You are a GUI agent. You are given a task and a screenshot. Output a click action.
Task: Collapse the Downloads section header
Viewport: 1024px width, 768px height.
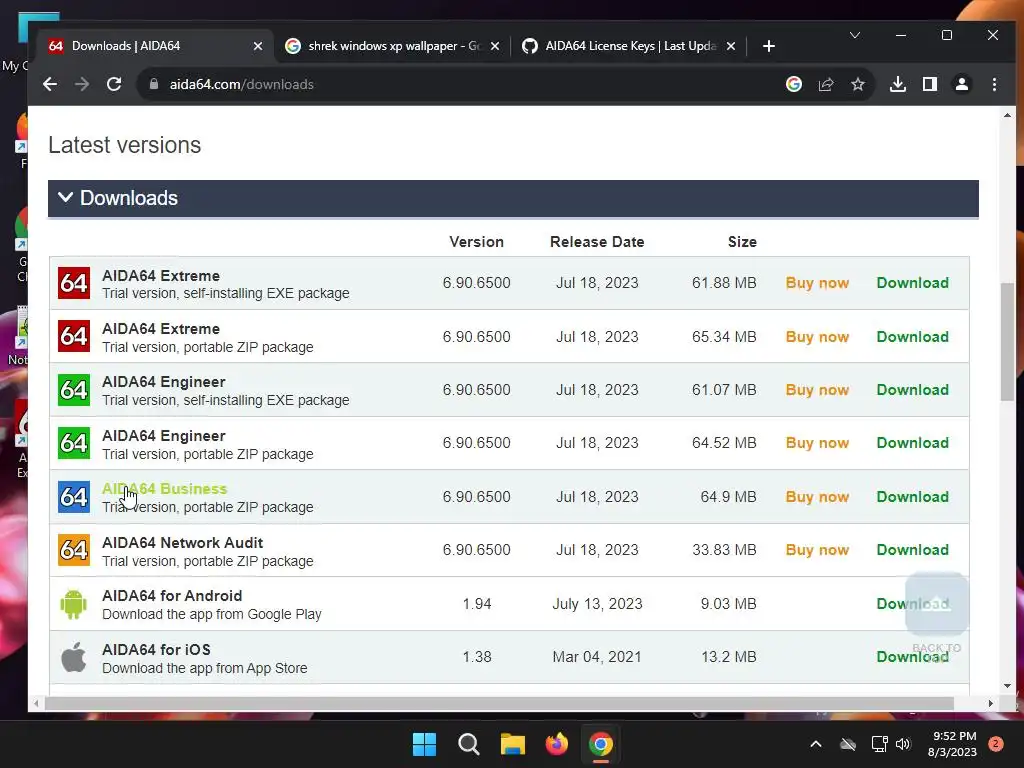(513, 199)
